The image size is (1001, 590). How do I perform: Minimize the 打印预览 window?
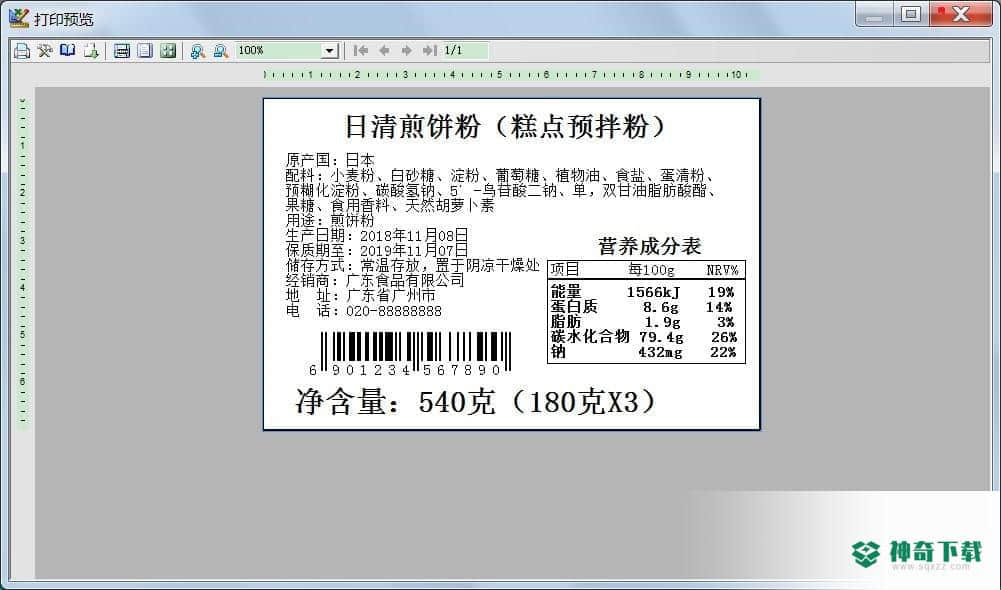pos(874,15)
